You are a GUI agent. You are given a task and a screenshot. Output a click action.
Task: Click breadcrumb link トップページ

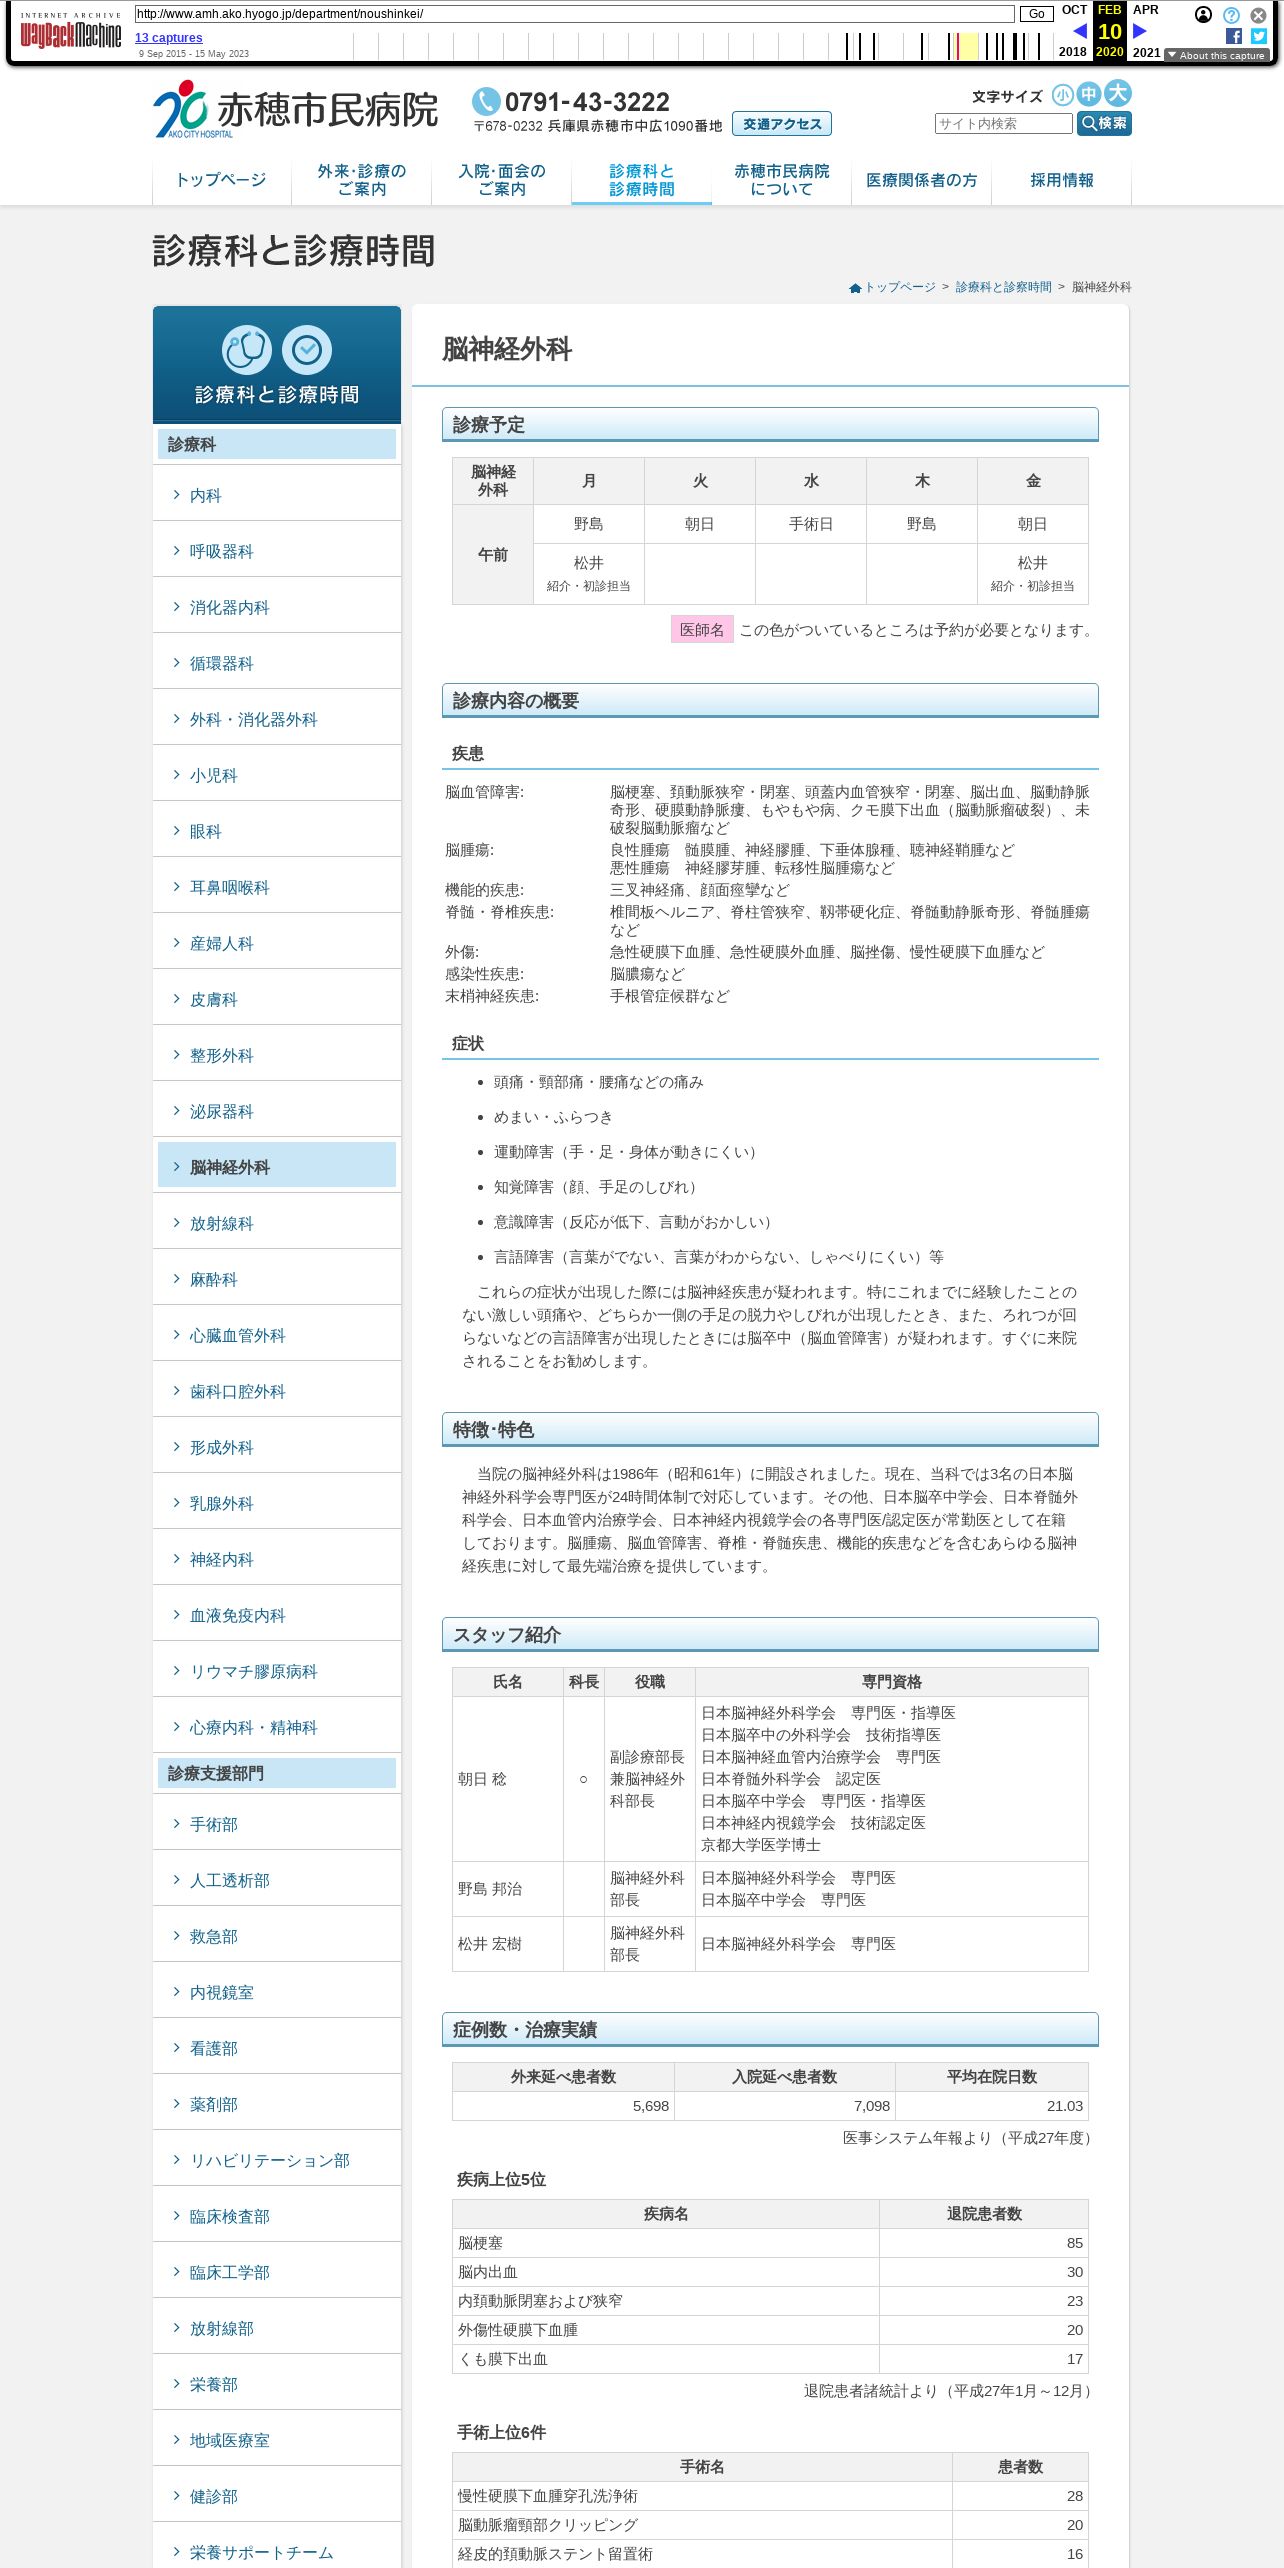tap(900, 287)
